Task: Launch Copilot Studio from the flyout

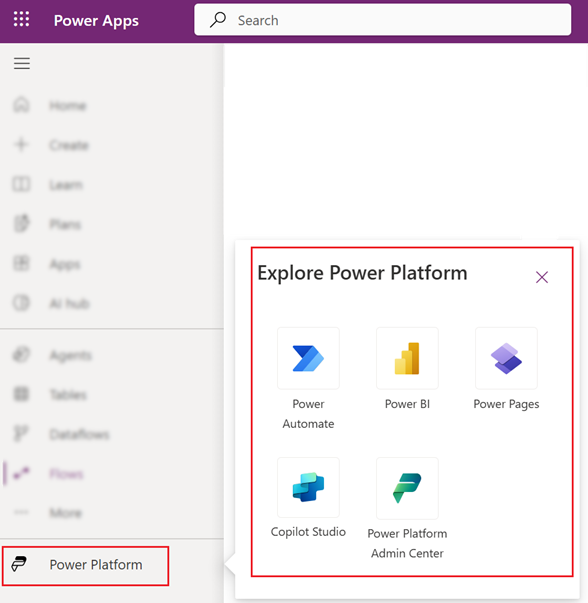Action: click(308, 488)
